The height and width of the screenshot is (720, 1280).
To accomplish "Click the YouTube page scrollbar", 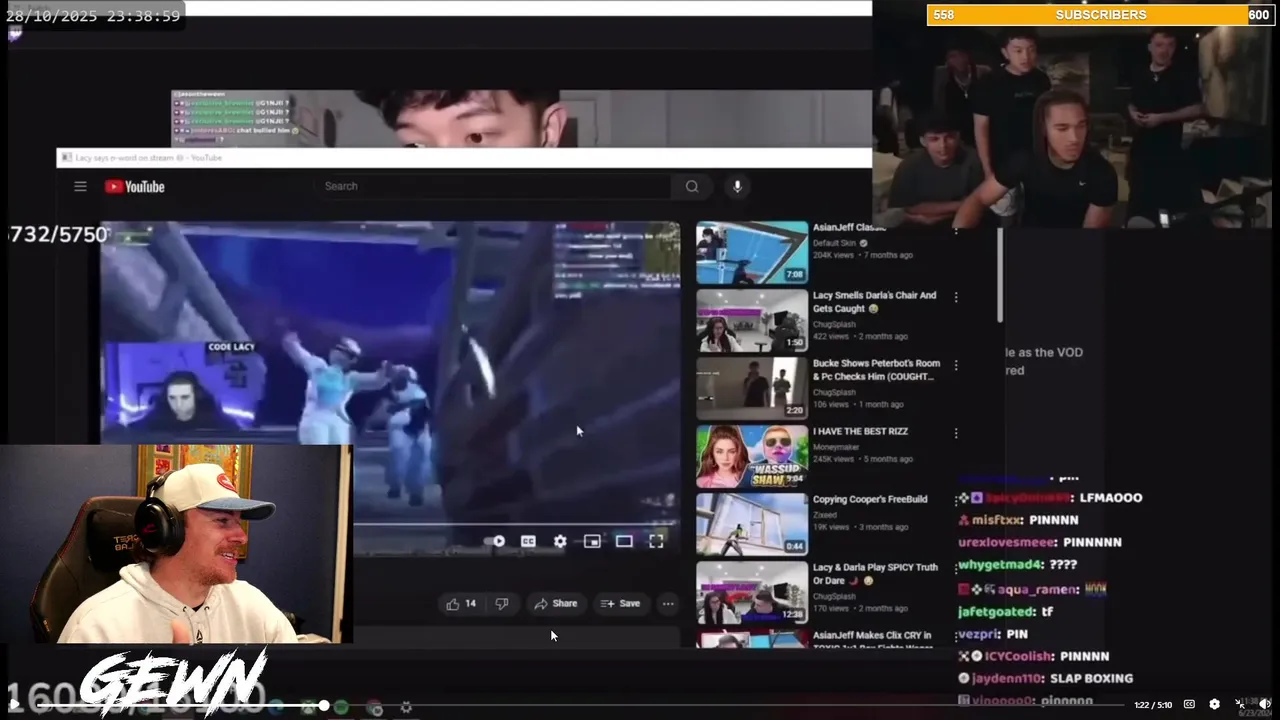I will [1000, 275].
